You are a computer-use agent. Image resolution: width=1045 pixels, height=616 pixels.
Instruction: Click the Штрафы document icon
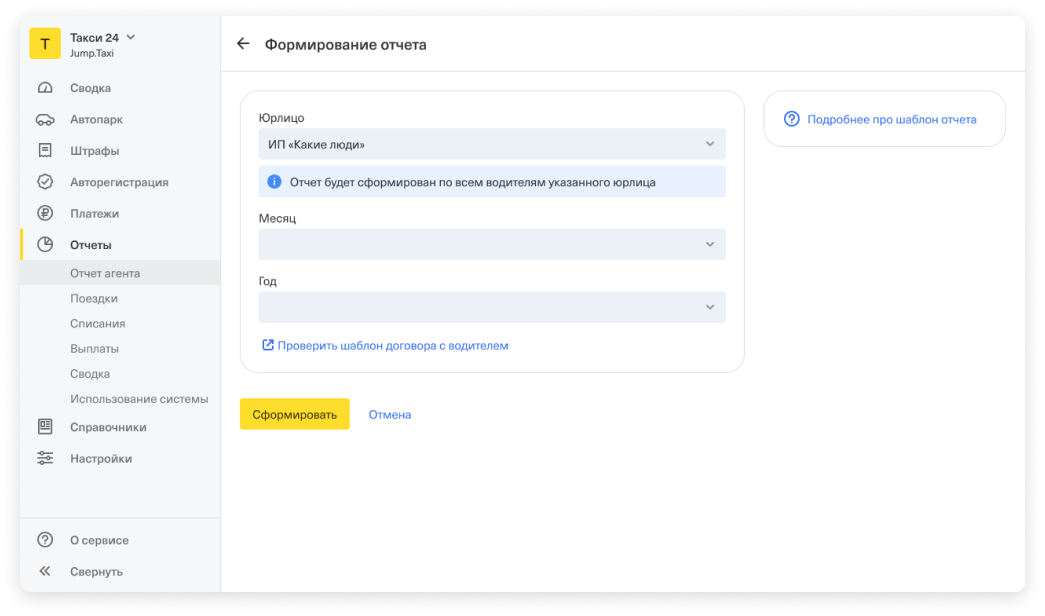point(45,151)
